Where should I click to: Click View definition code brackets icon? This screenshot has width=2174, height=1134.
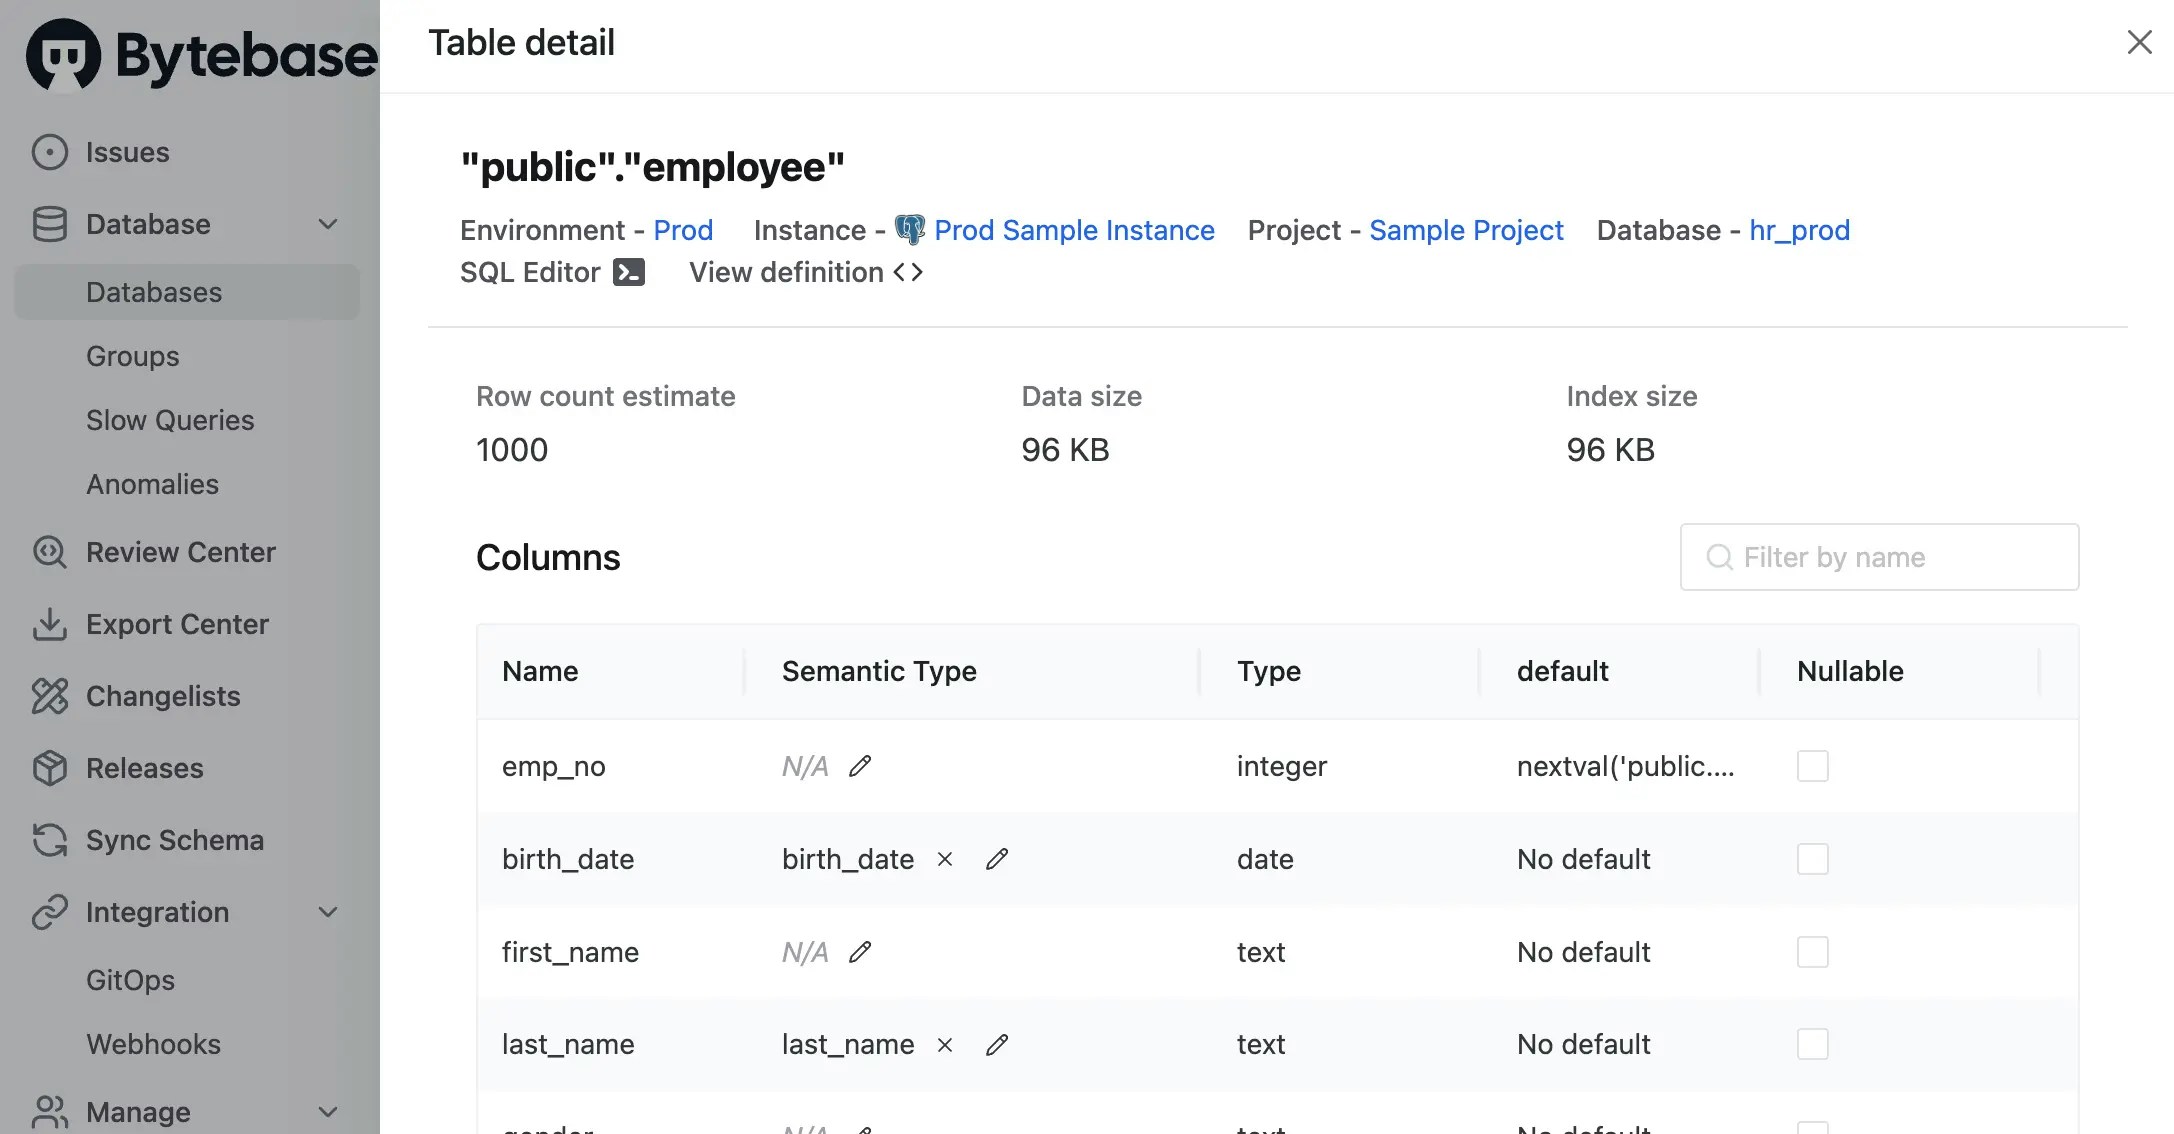(907, 272)
